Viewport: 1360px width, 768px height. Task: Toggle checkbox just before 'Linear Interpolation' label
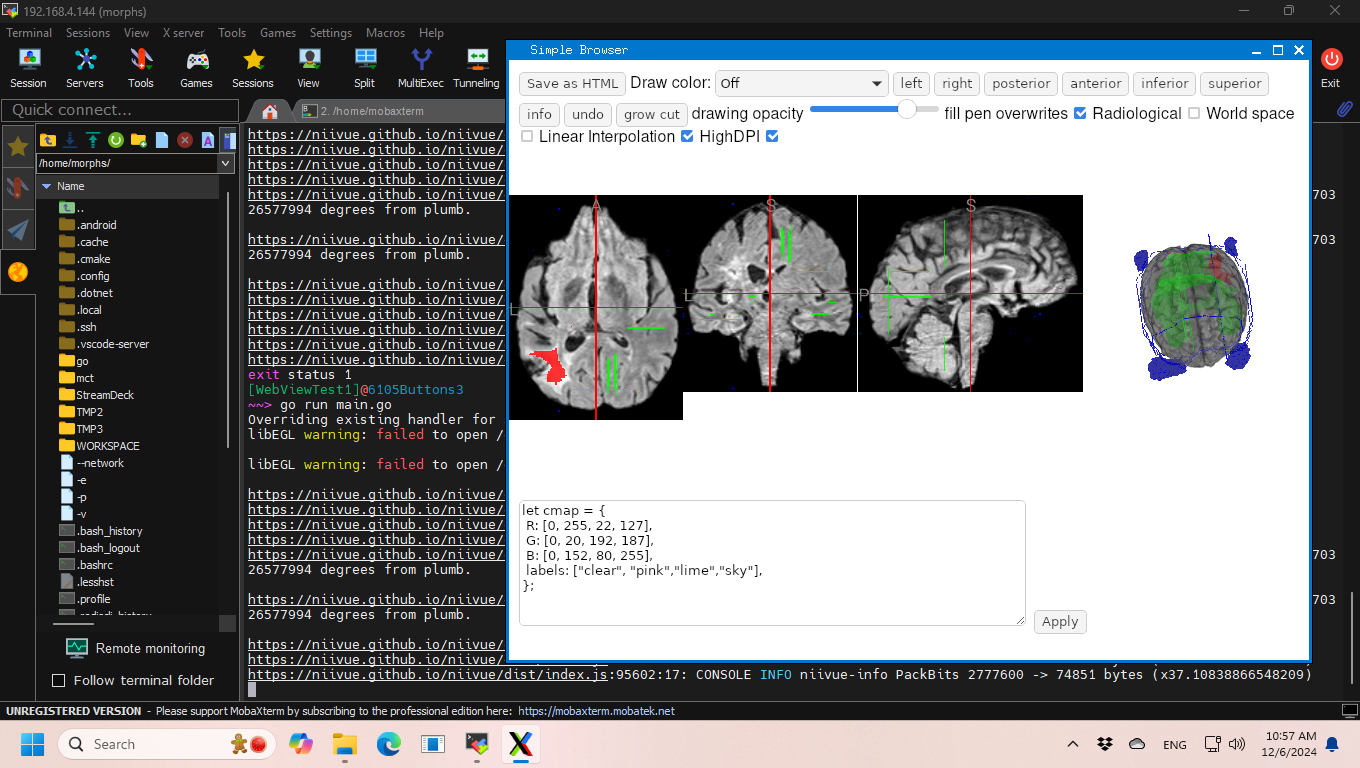point(527,136)
